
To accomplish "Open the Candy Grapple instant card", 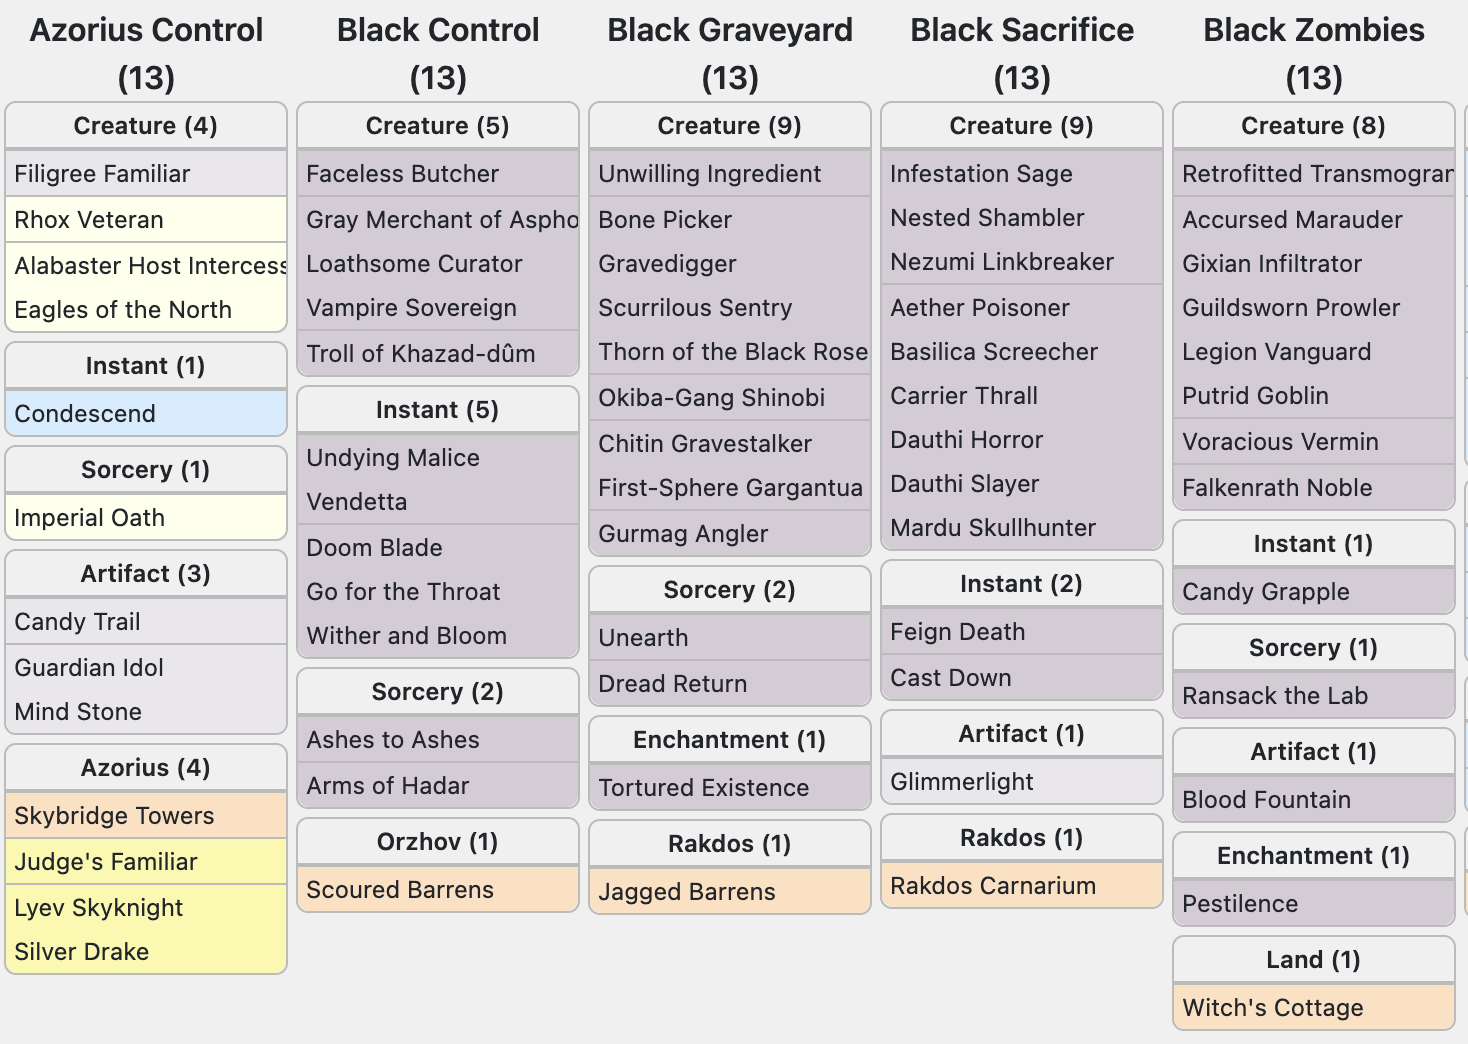I will pos(1265,592).
